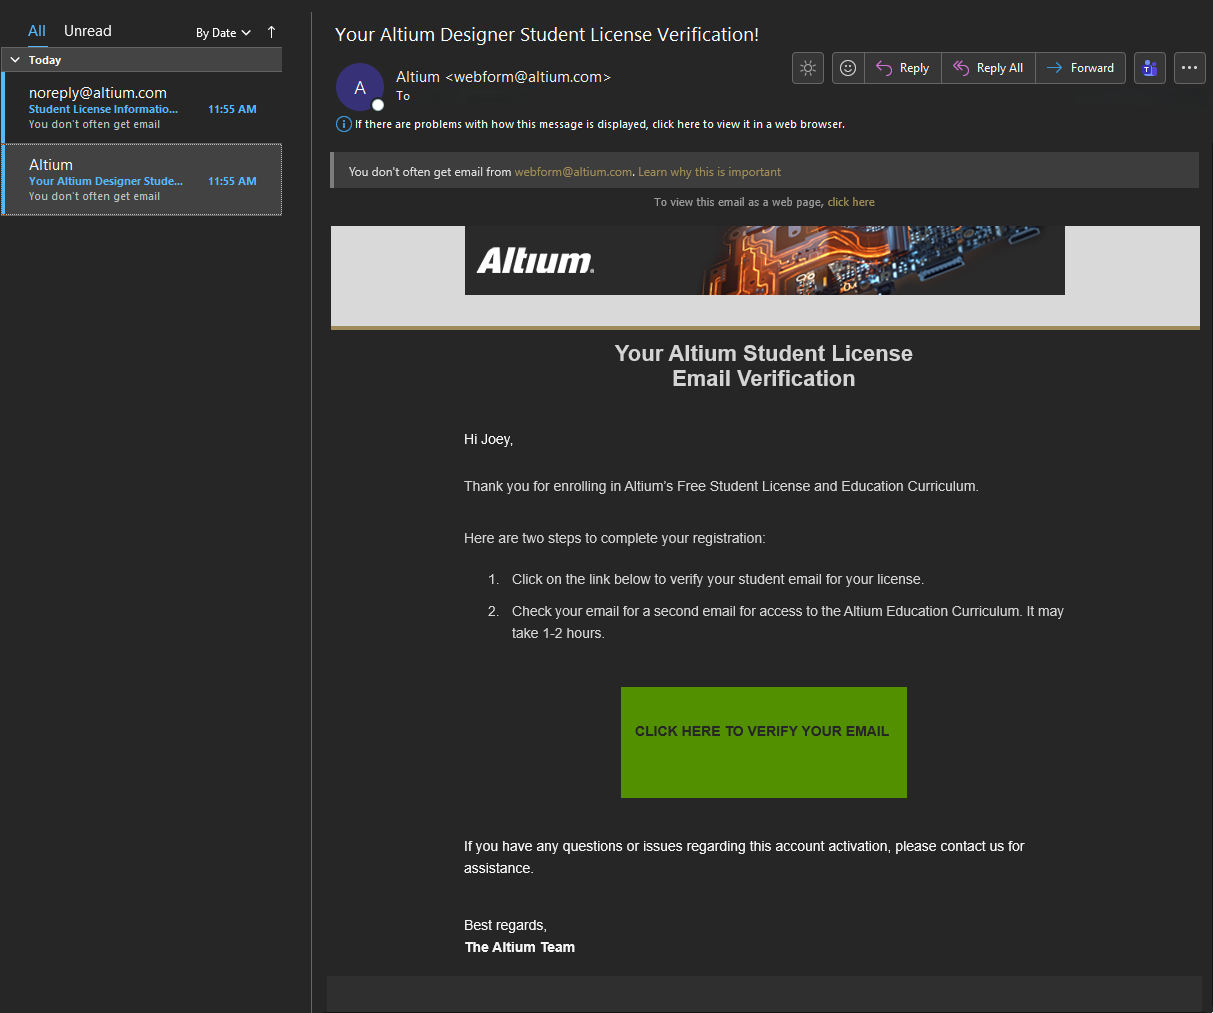Image resolution: width=1213 pixels, height=1013 pixels.
Task: Forward this email
Action: pos(1080,68)
